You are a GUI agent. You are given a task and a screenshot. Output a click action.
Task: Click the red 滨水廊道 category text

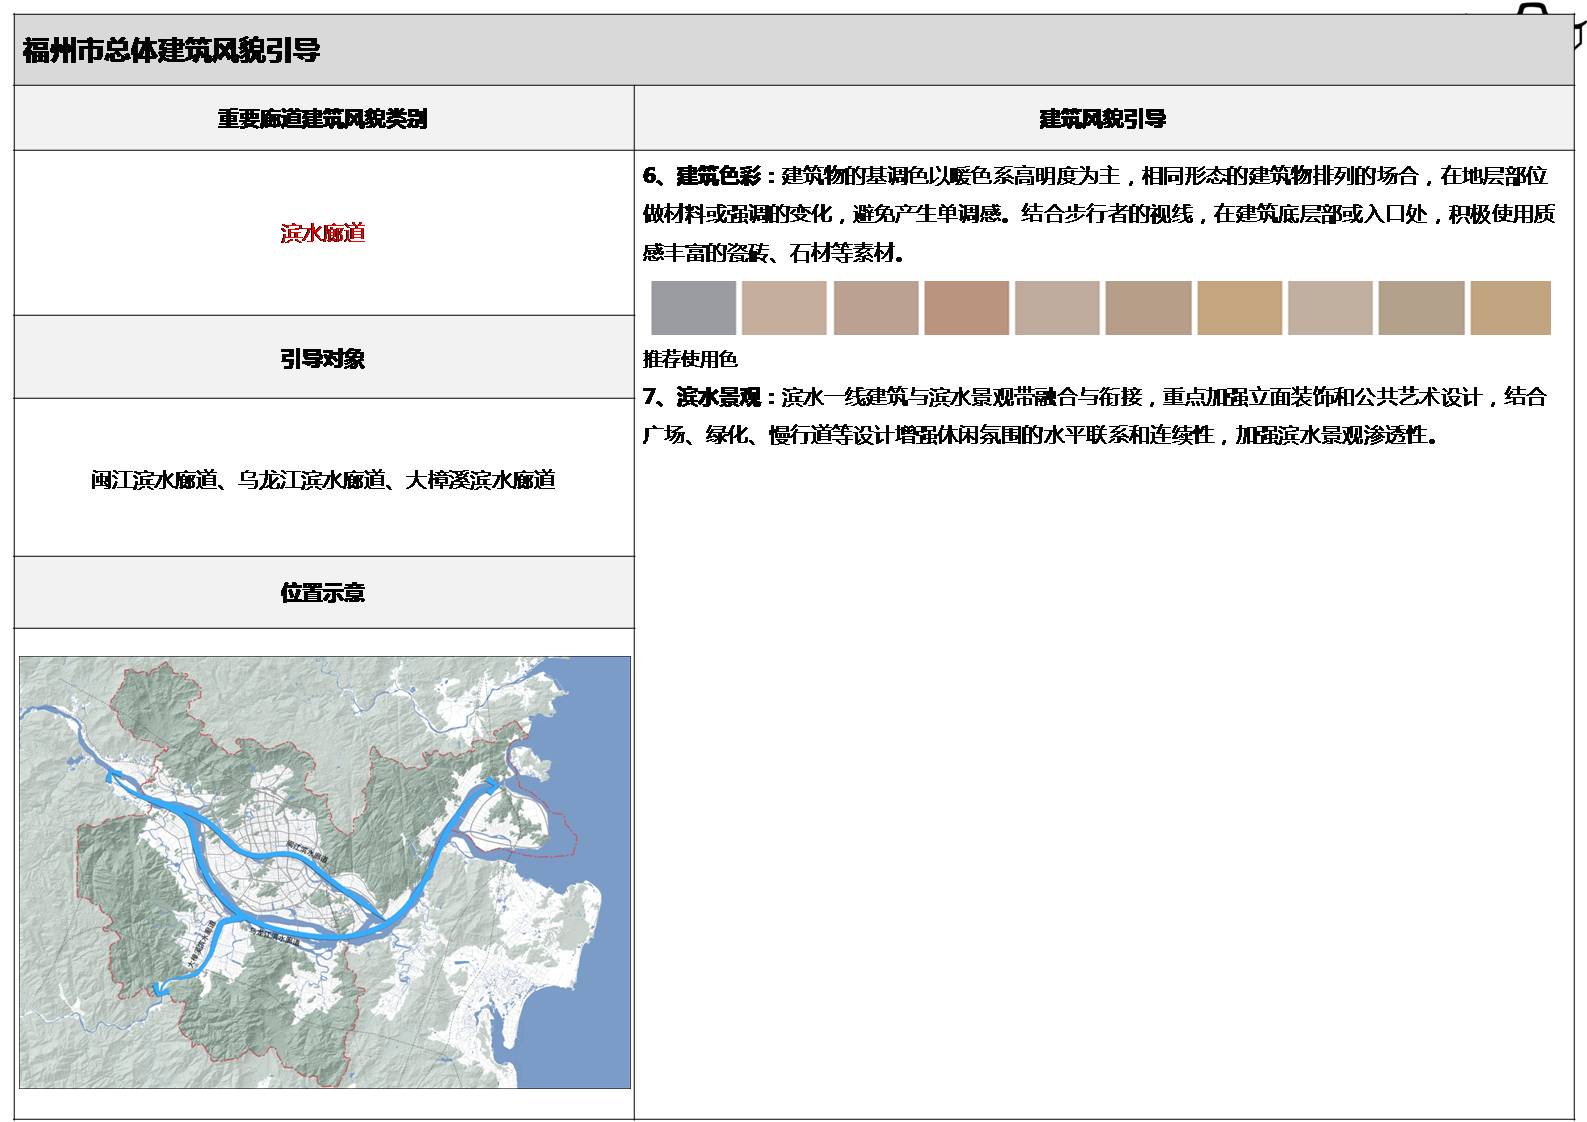tap(323, 233)
